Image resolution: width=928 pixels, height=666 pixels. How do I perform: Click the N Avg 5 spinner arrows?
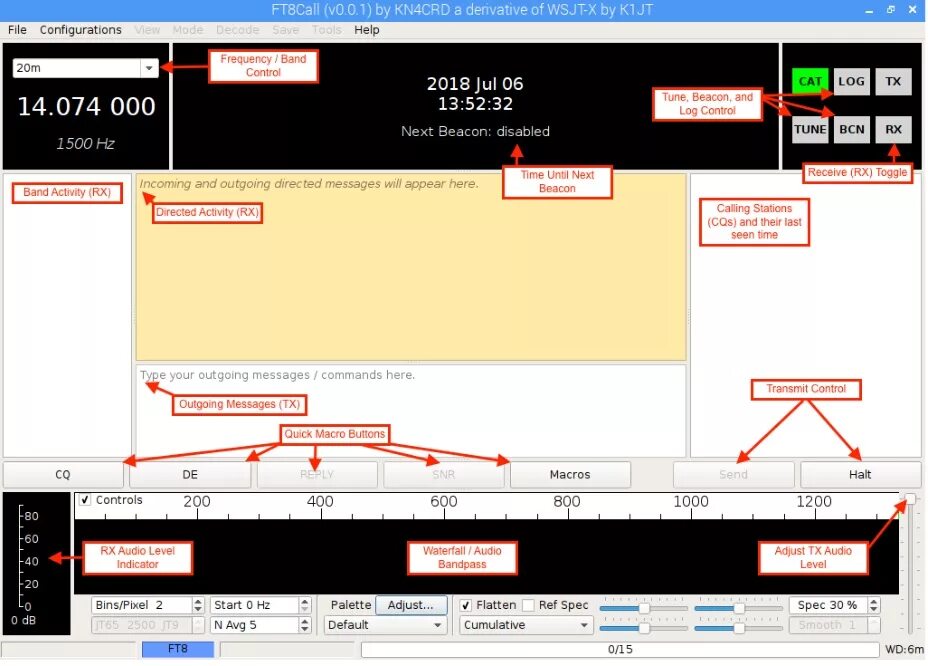coord(305,625)
